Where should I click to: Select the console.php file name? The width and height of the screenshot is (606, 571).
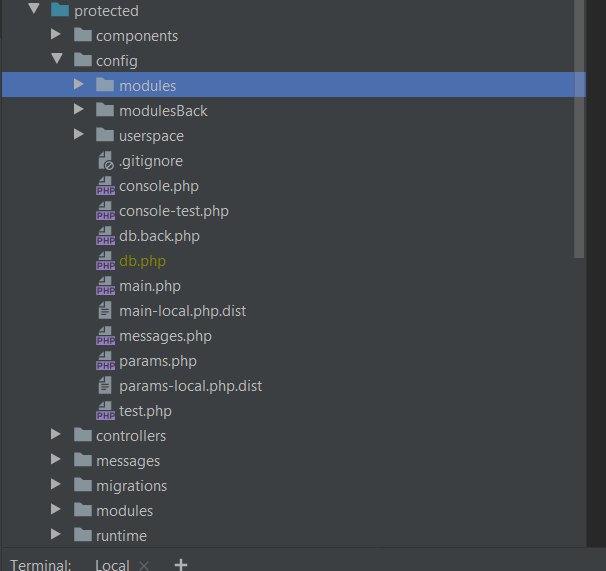click(159, 186)
